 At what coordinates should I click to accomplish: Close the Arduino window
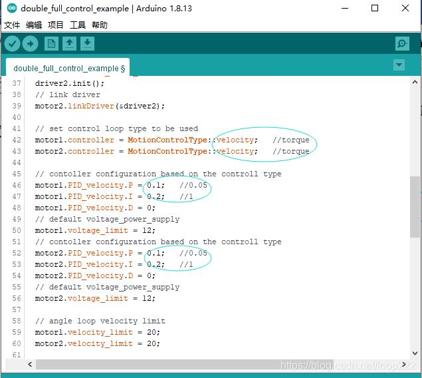coord(405,8)
